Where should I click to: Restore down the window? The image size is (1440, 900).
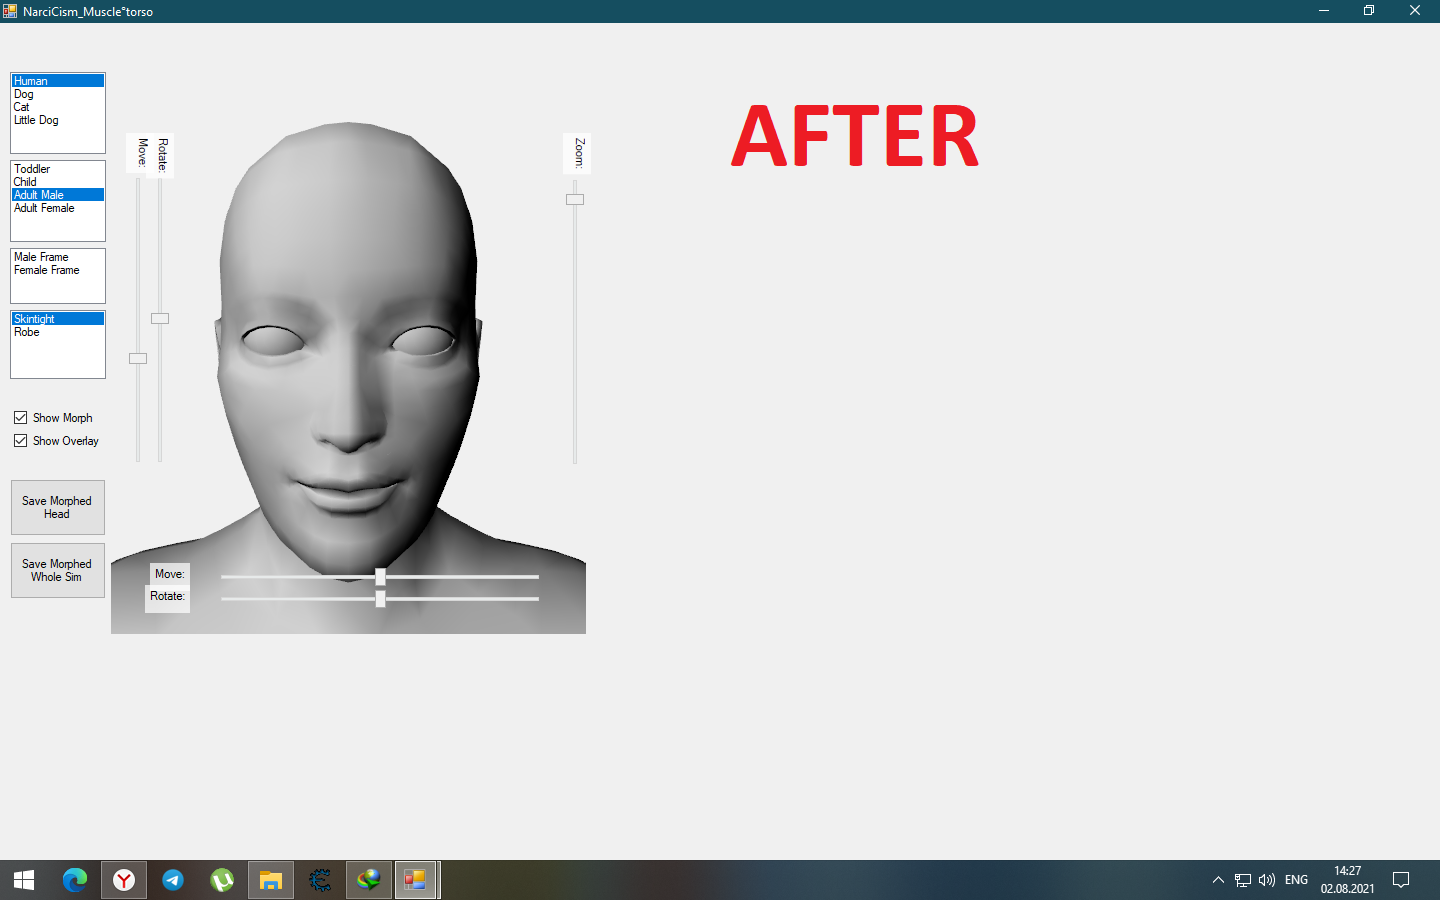1369,11
